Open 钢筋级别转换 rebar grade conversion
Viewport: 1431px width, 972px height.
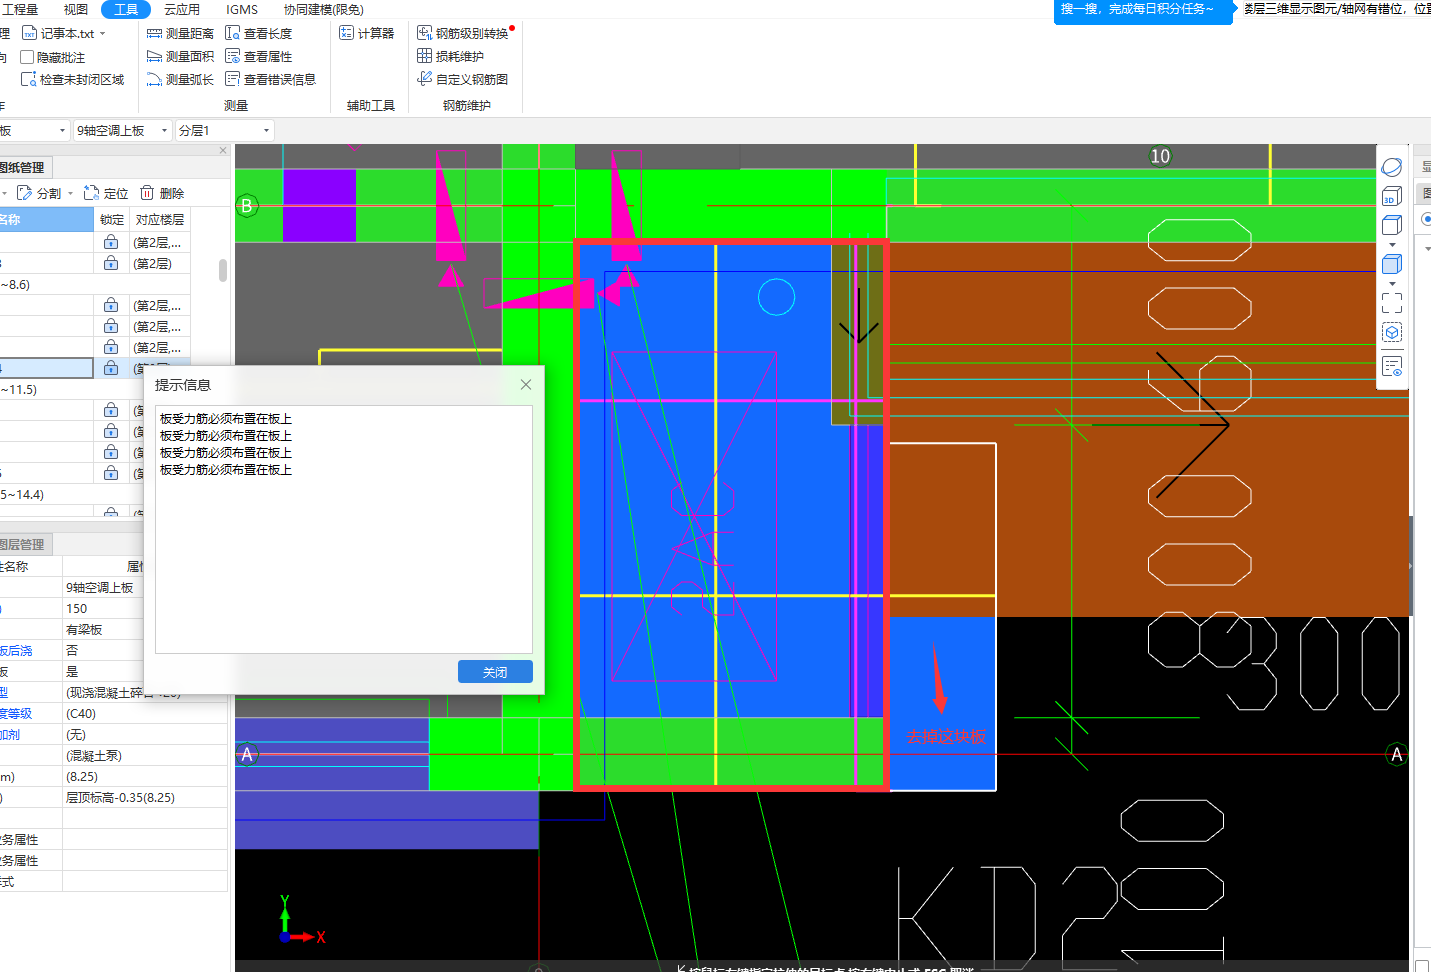pos(464,33)
